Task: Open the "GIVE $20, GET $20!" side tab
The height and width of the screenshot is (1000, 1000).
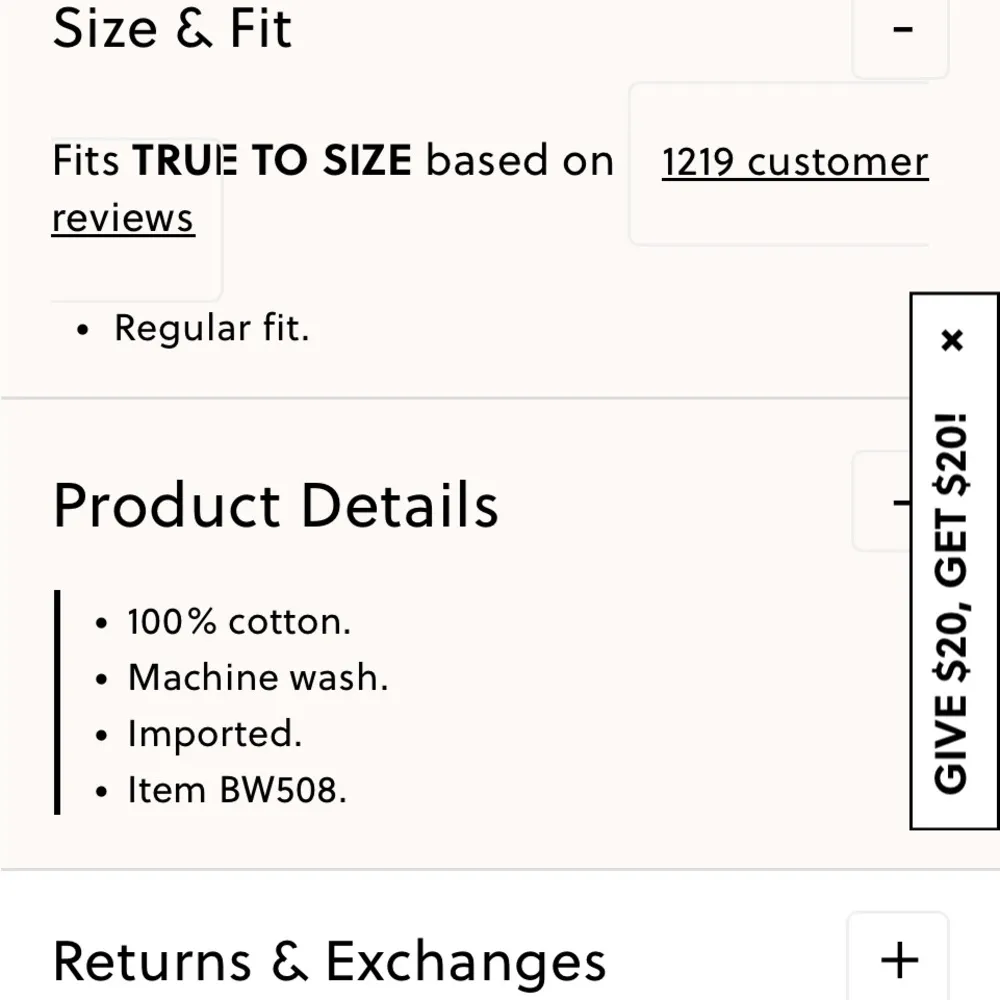Action: (953, 600)
